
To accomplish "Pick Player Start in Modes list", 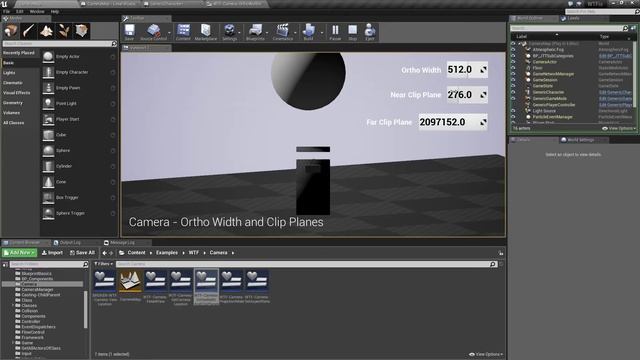I will [79, 119].
